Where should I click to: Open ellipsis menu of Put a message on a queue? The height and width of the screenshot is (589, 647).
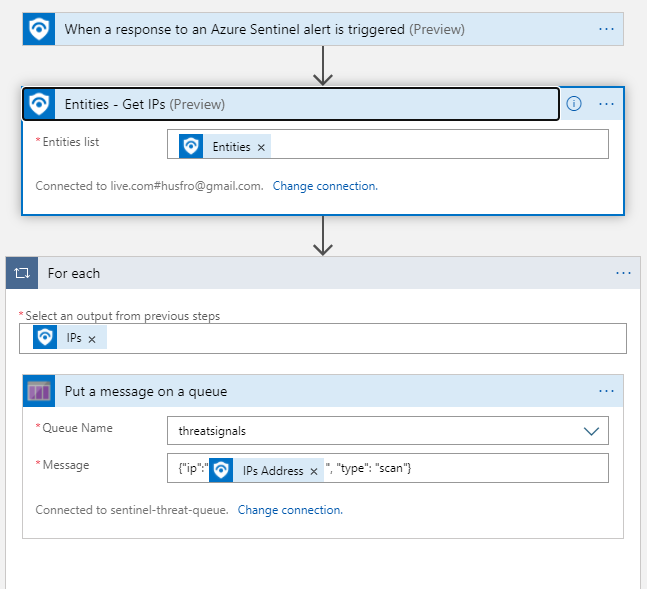point(606,391)
